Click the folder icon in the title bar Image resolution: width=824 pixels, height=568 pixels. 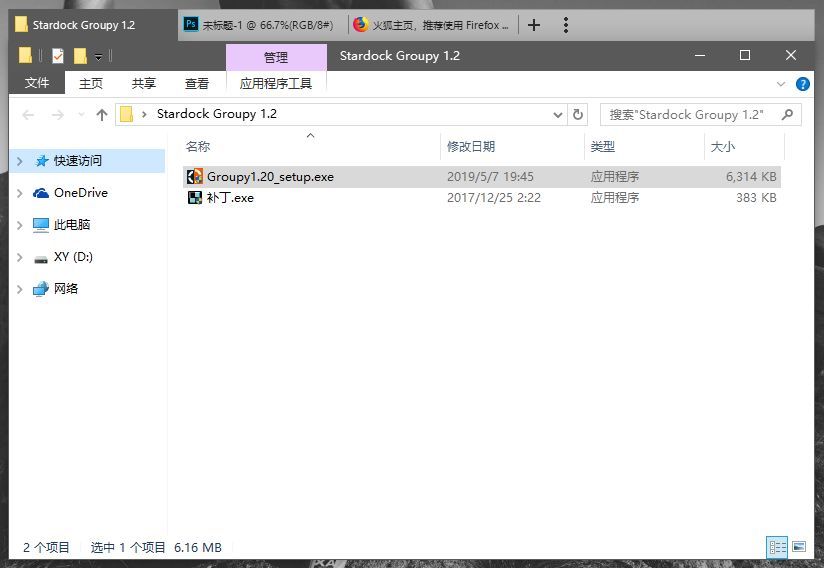point(25,55)
